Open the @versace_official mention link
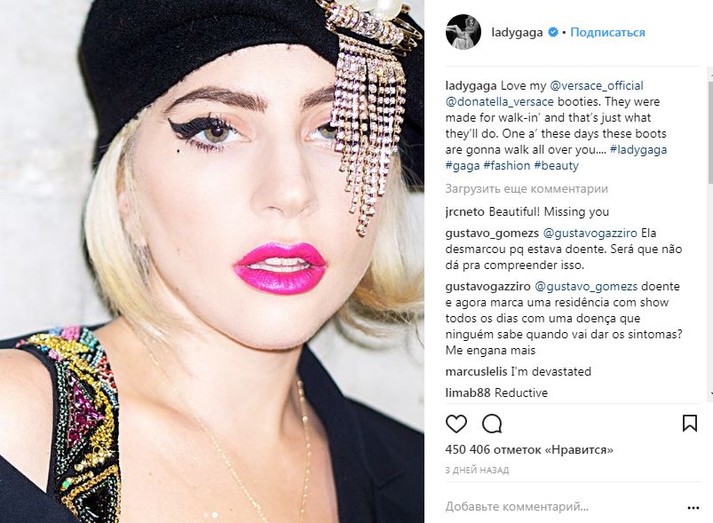 [x=597, y=85]
